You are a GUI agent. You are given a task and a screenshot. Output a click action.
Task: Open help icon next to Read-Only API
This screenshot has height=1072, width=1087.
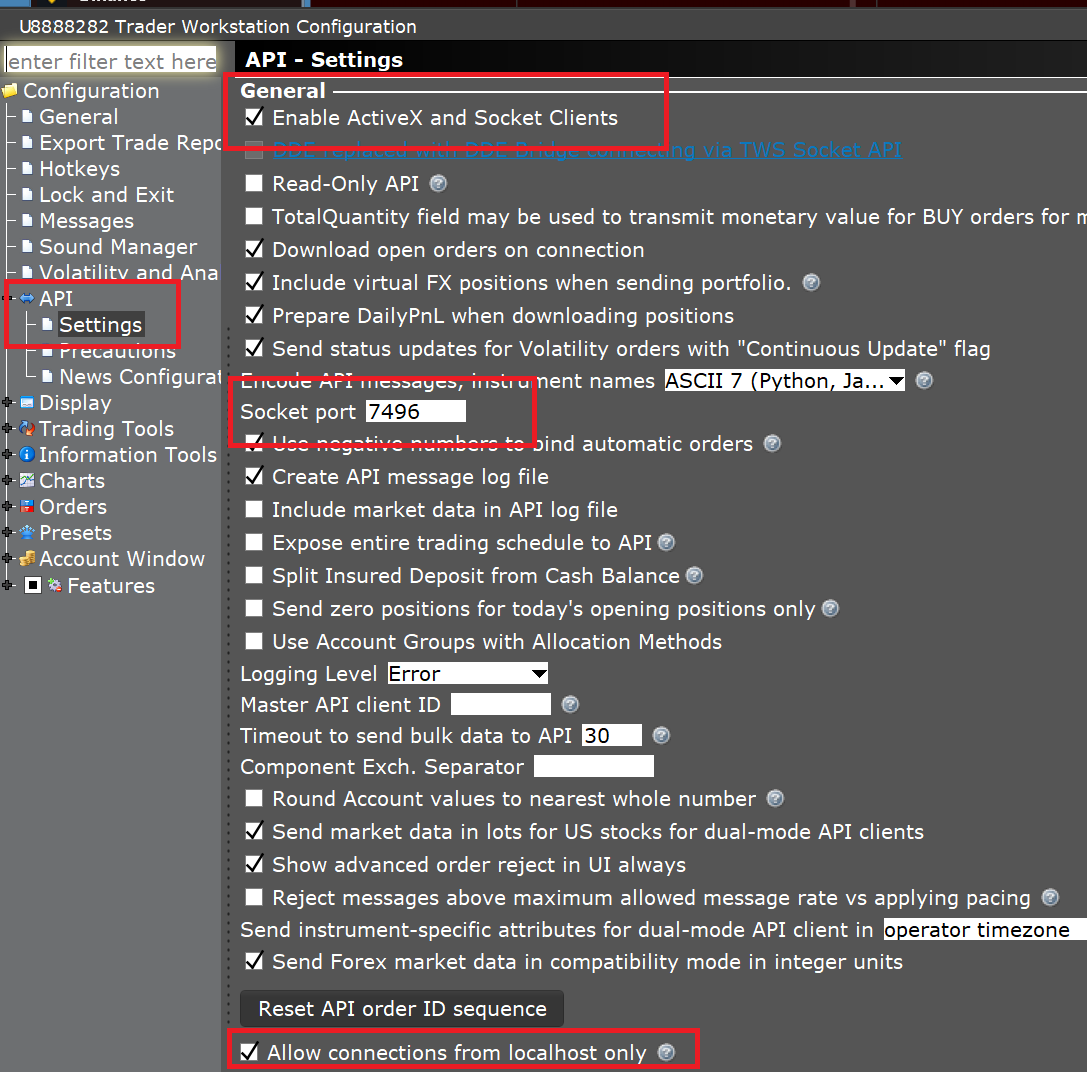438,183
